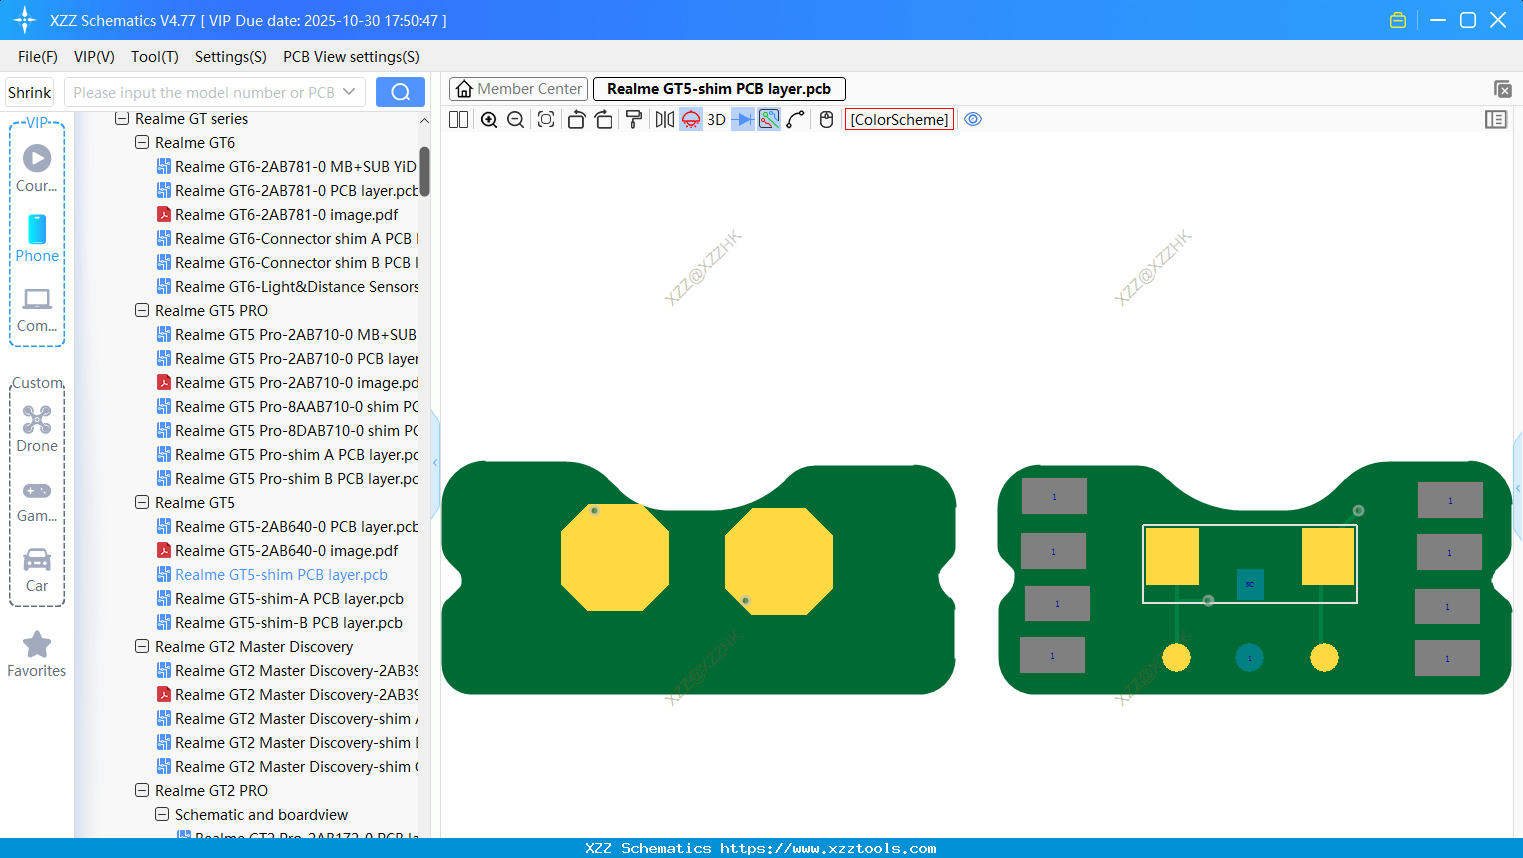The width and height of the screenshot is (1523, 858).
Task: Zoom in on the PCB view
Action: (489, 120)
